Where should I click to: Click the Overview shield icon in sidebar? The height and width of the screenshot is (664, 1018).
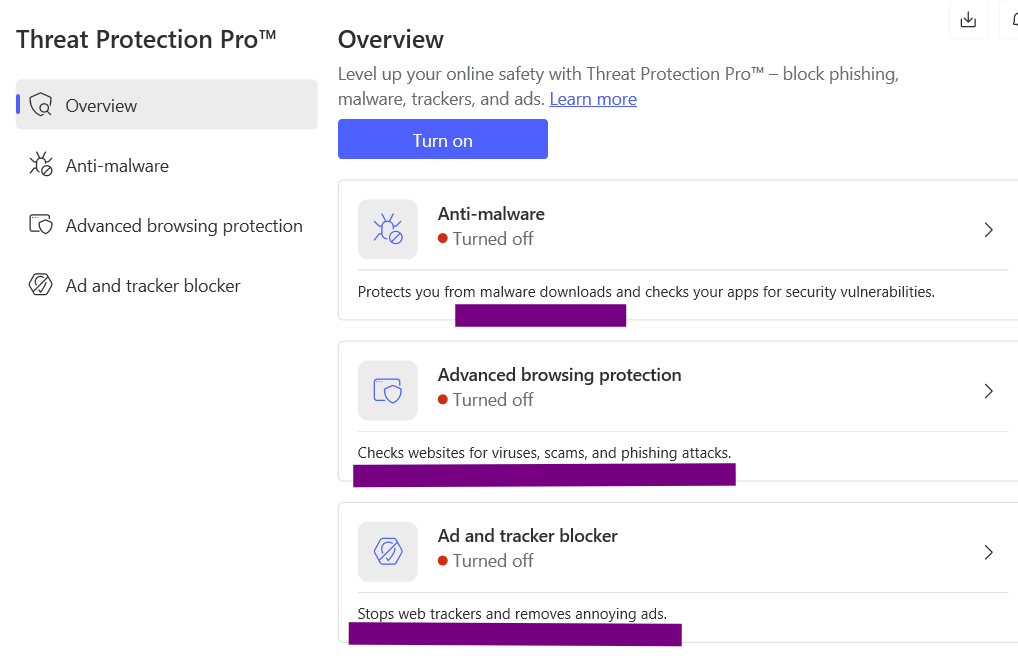(x=40, y=105)
